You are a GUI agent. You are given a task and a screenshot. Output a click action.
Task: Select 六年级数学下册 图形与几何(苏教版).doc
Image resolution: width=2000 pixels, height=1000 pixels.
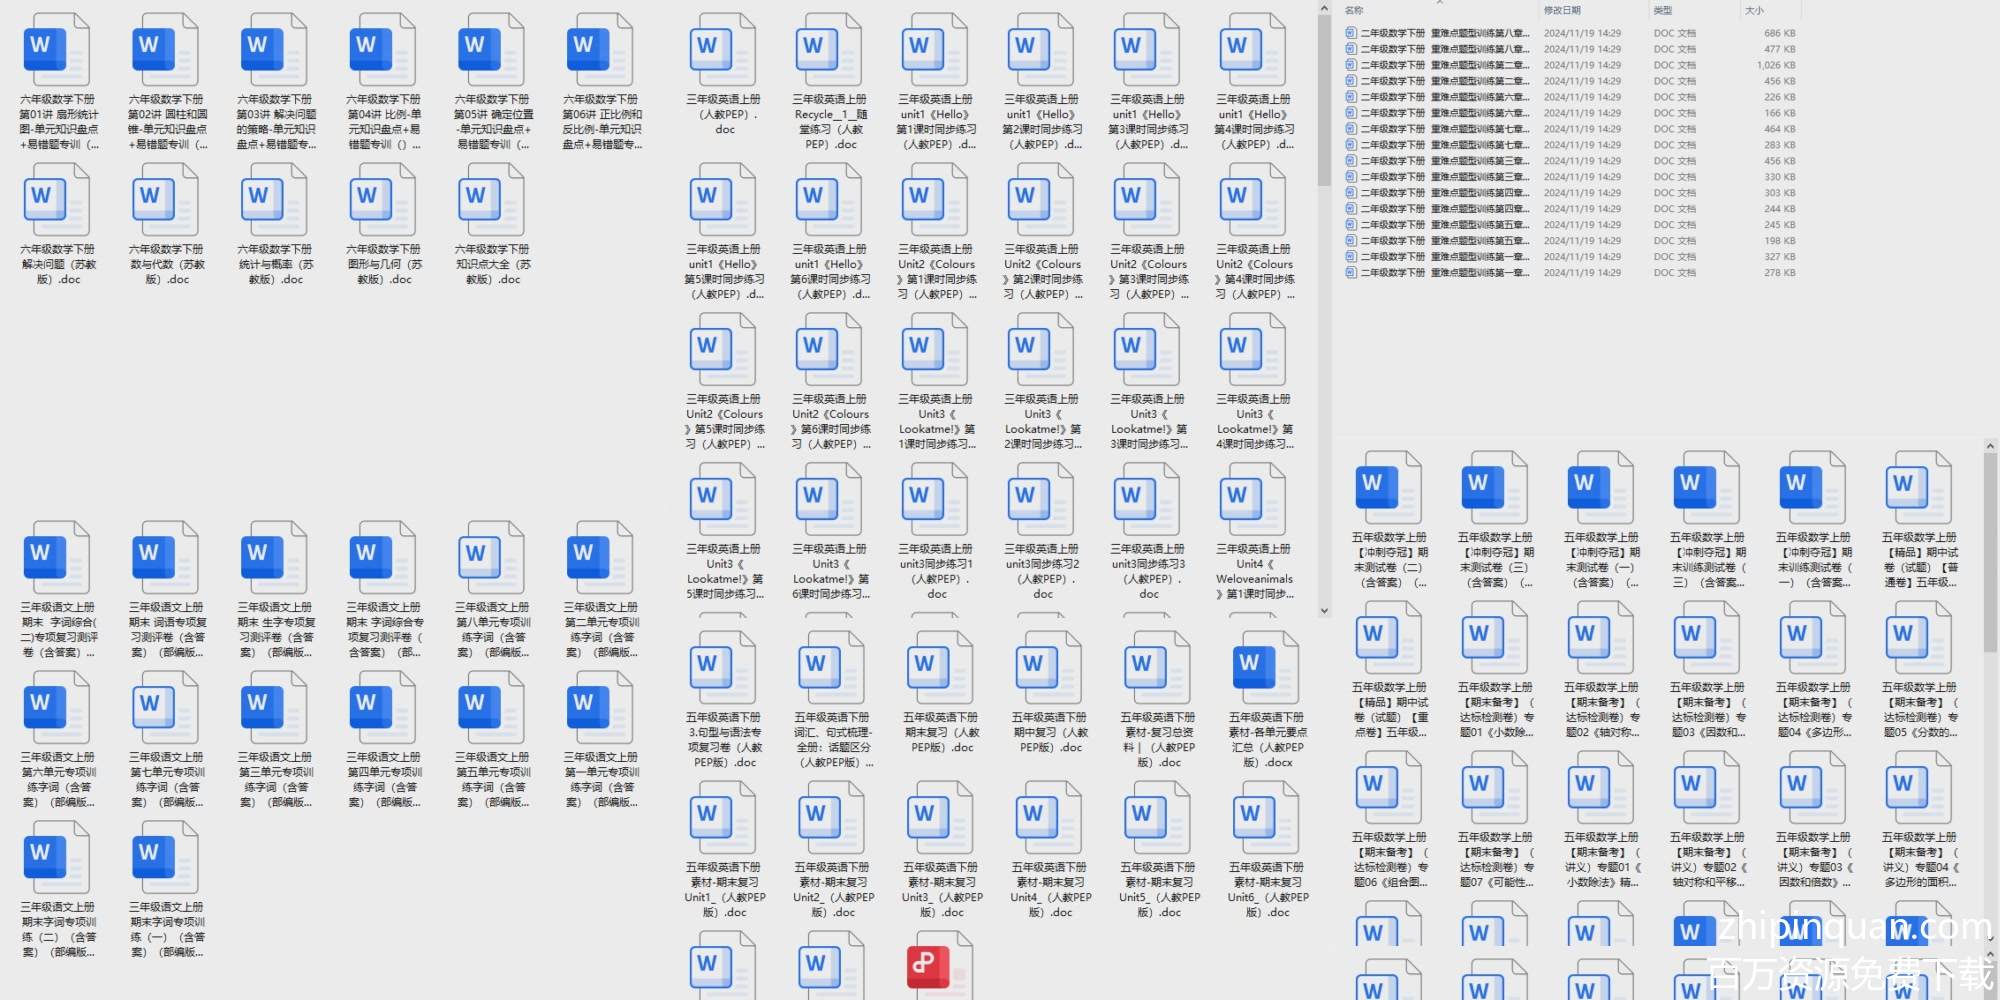(x=384, y=225)
